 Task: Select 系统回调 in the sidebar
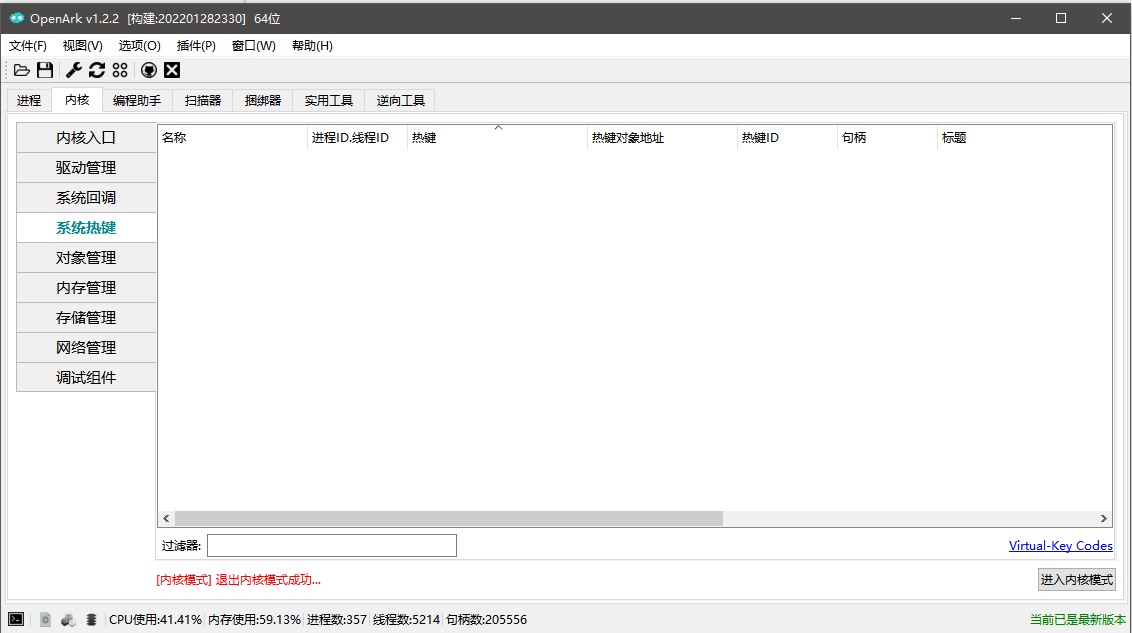click(86, 198)
